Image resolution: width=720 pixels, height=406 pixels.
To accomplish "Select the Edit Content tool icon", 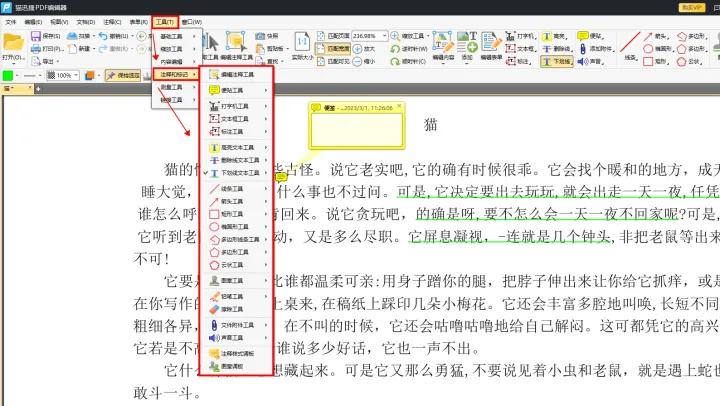I will tap(443, 42).
